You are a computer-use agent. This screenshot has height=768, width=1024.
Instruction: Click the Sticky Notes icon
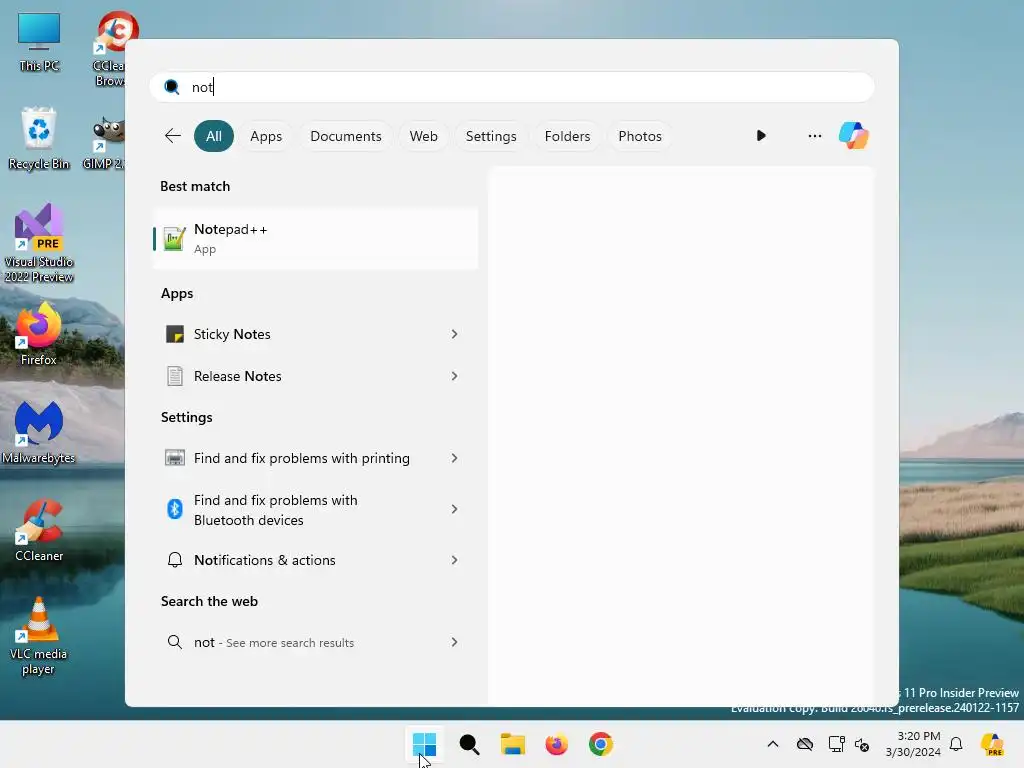174,334
